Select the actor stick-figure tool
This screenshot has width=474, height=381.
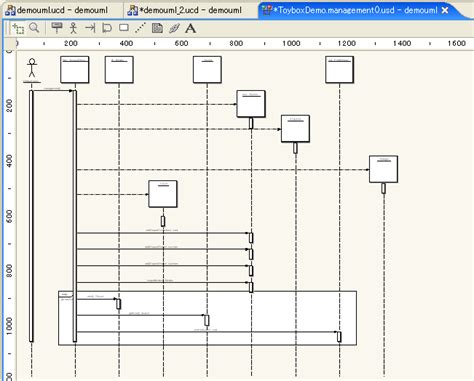click(x=73, y=28)
